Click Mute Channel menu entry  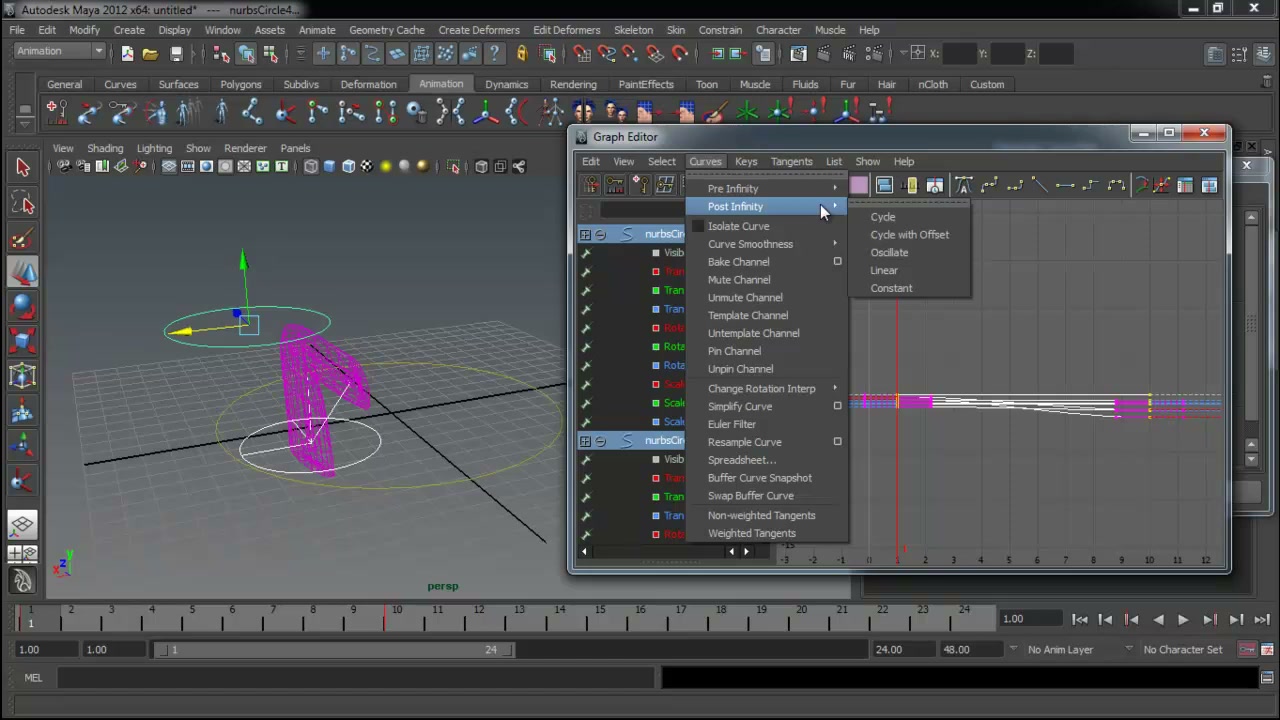tap(739, 280)
